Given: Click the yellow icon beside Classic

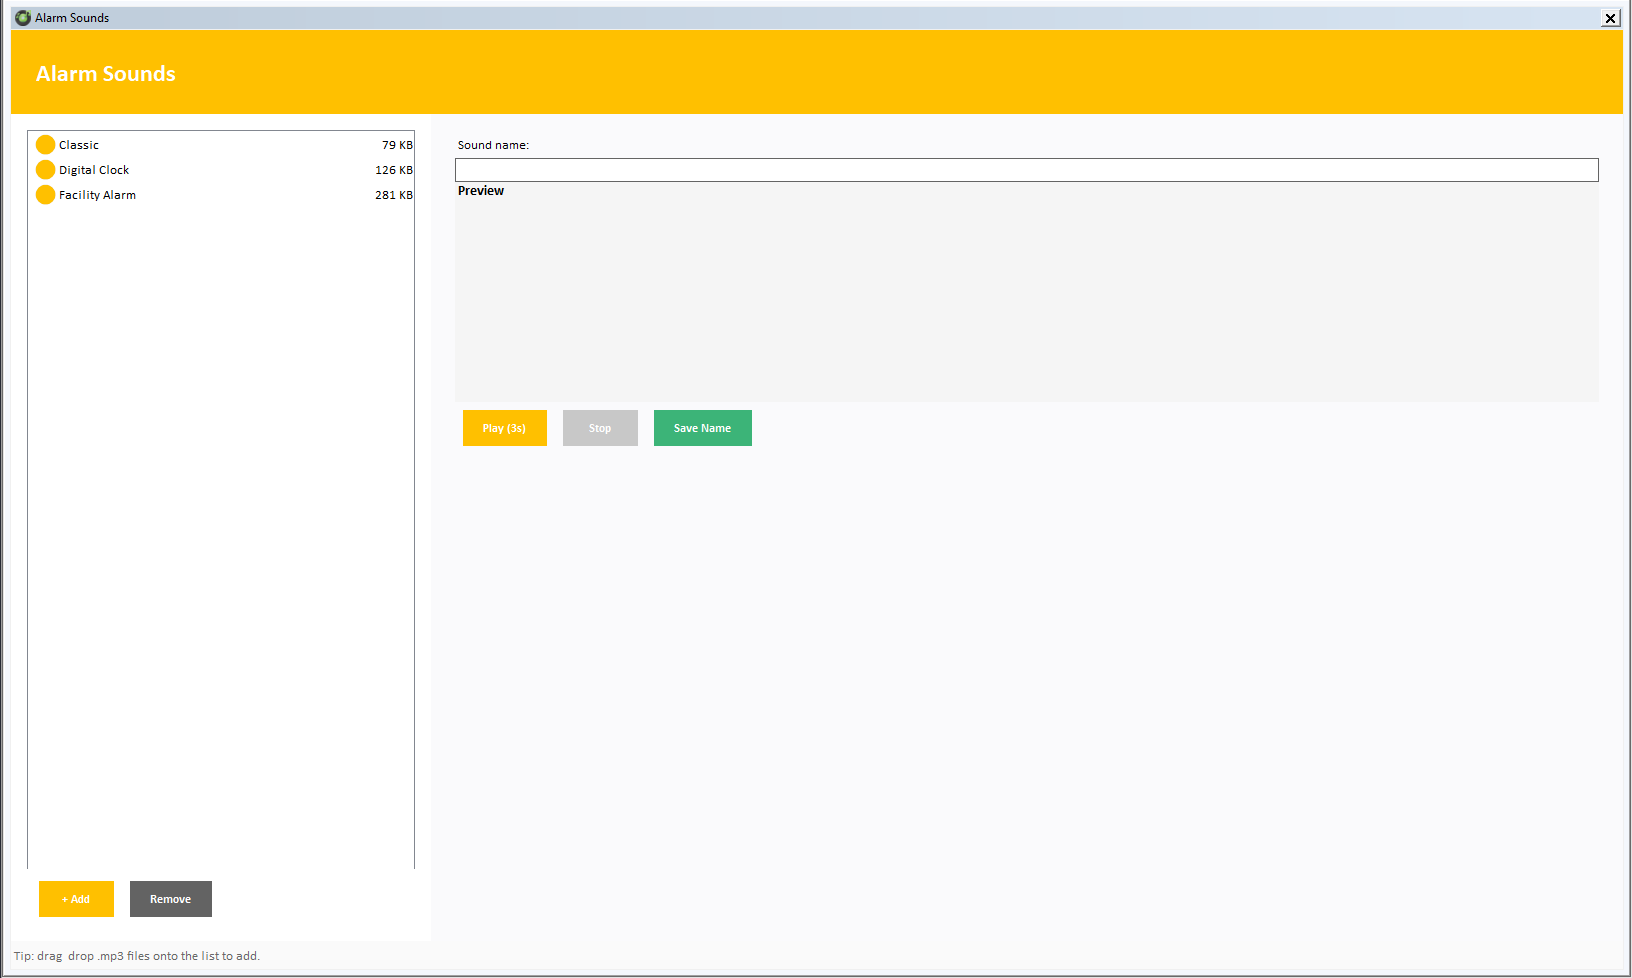Looking at the screenshot, I should [45, 145].
